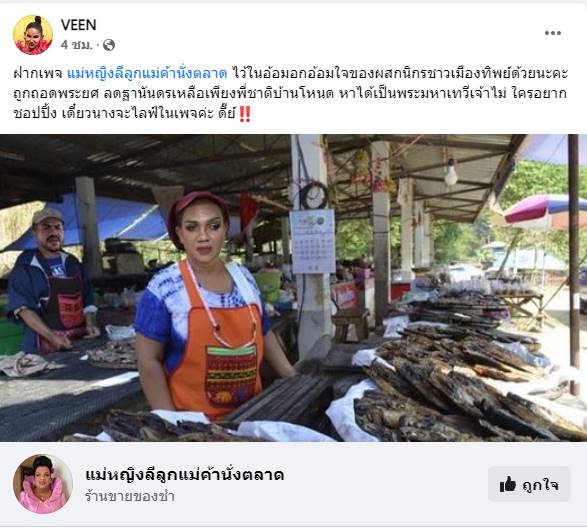Click the ร้านขายของชำ page category text
Screen dimensions: 587x531
click(x=130, y=497)
